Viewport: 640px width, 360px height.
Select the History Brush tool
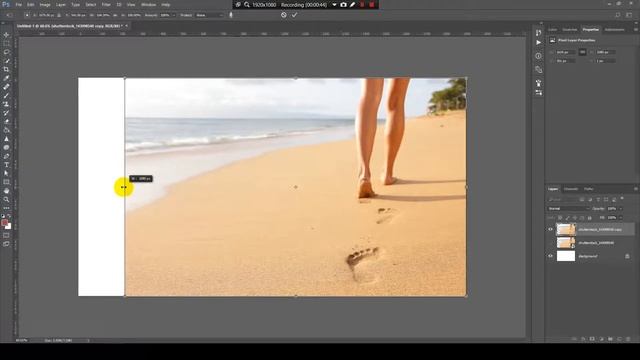click(6, 113)
